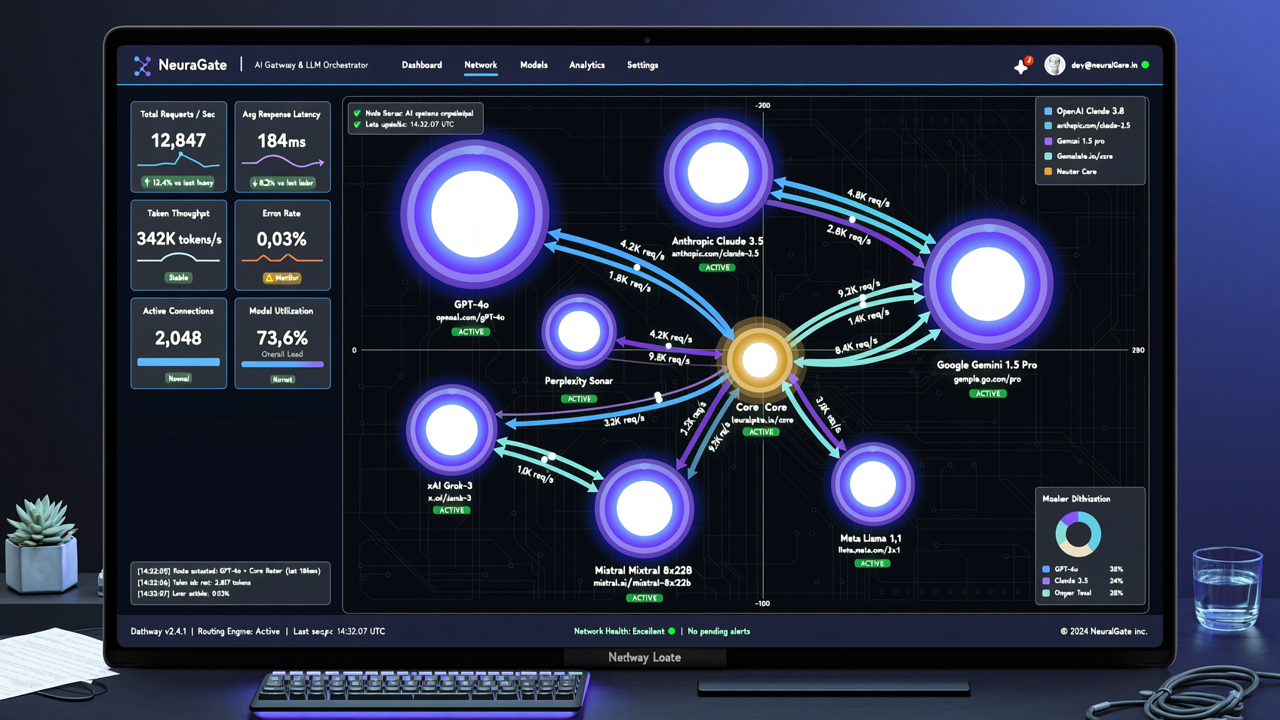Expand the Total Requests / Sec card
This screenshot has height=720, width=1280.
(x=179, y=147)
